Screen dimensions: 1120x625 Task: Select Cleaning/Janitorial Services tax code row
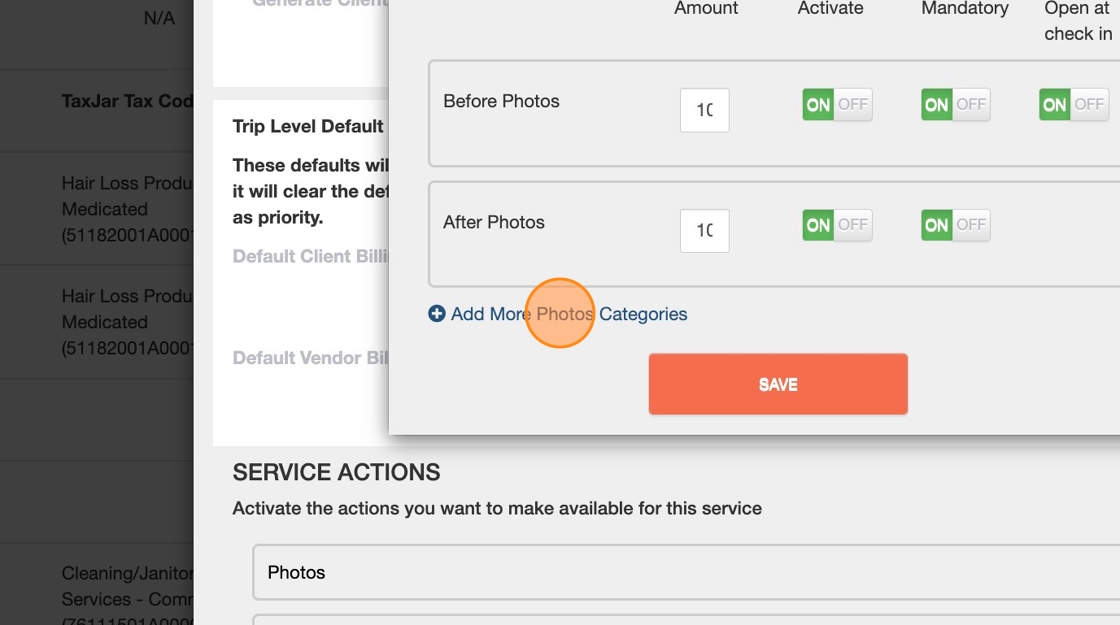coord(127,586)
